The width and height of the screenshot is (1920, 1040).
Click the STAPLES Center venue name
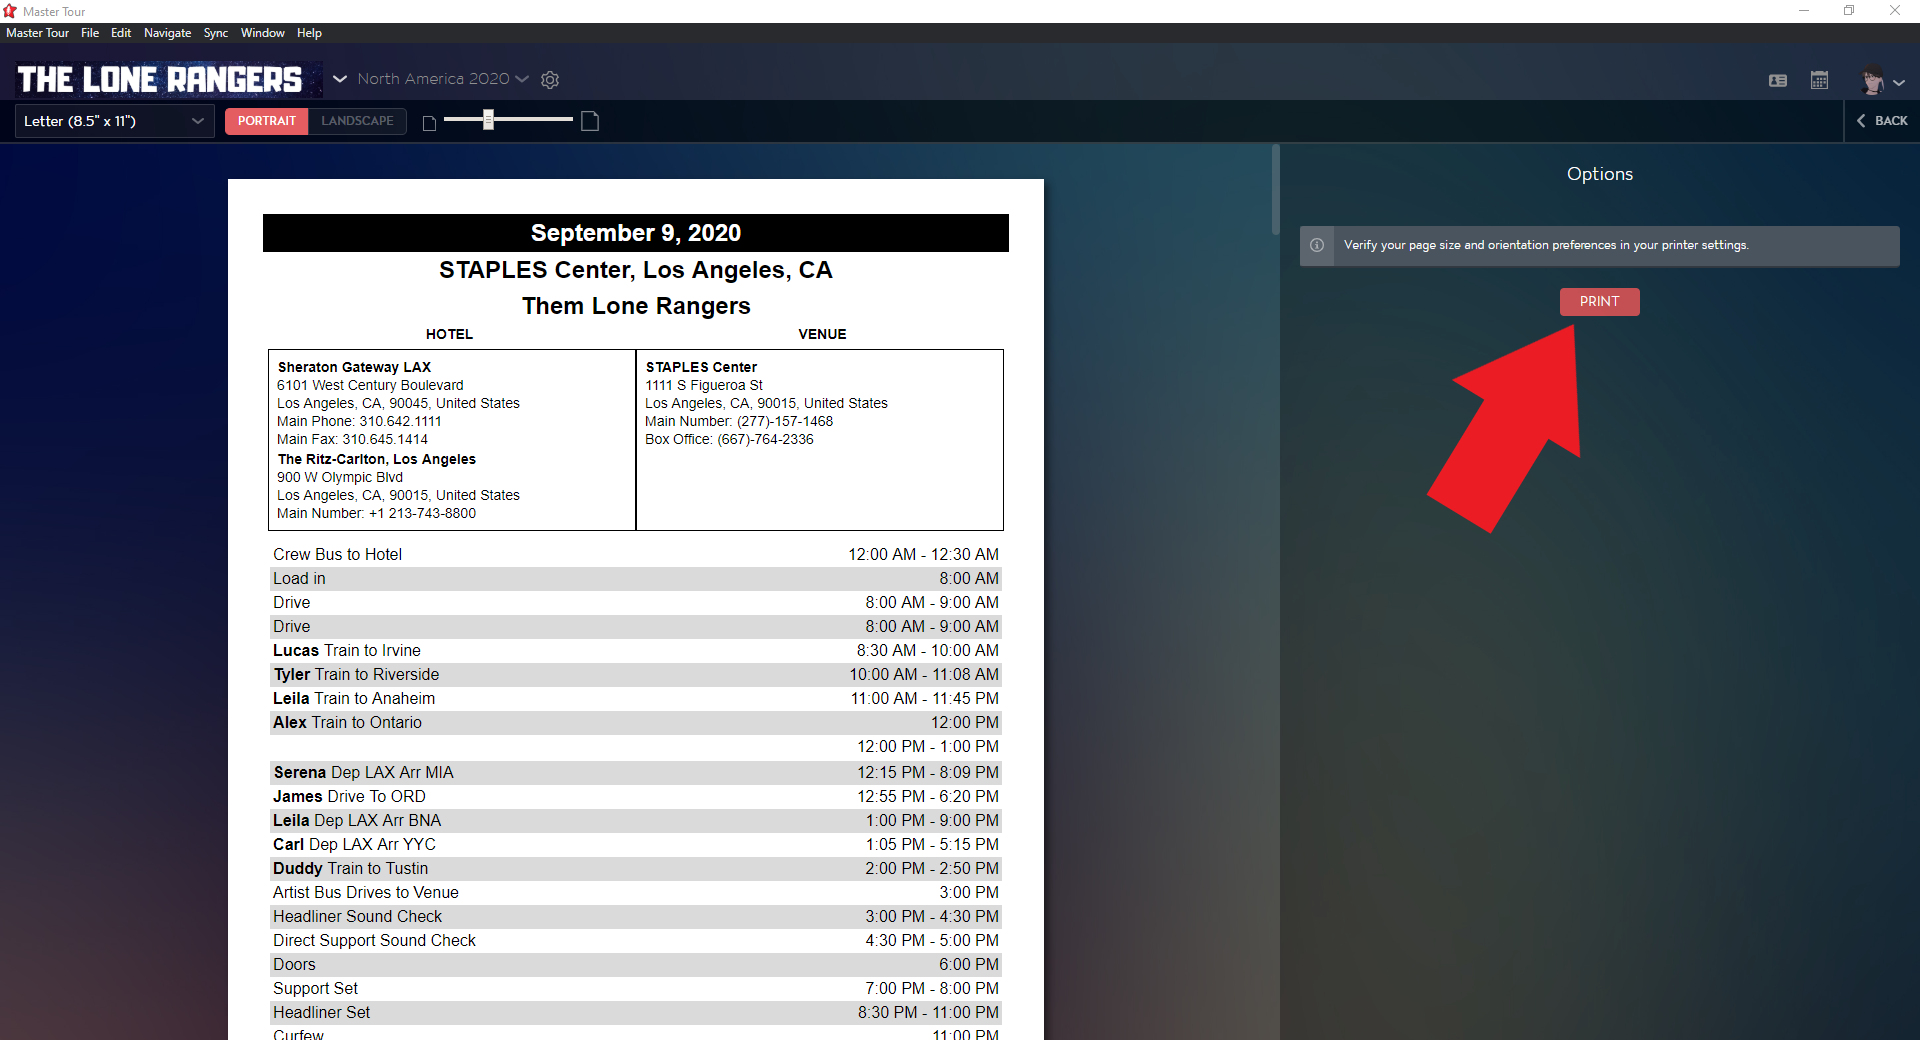pyautogui.click(x=701, y=367)
